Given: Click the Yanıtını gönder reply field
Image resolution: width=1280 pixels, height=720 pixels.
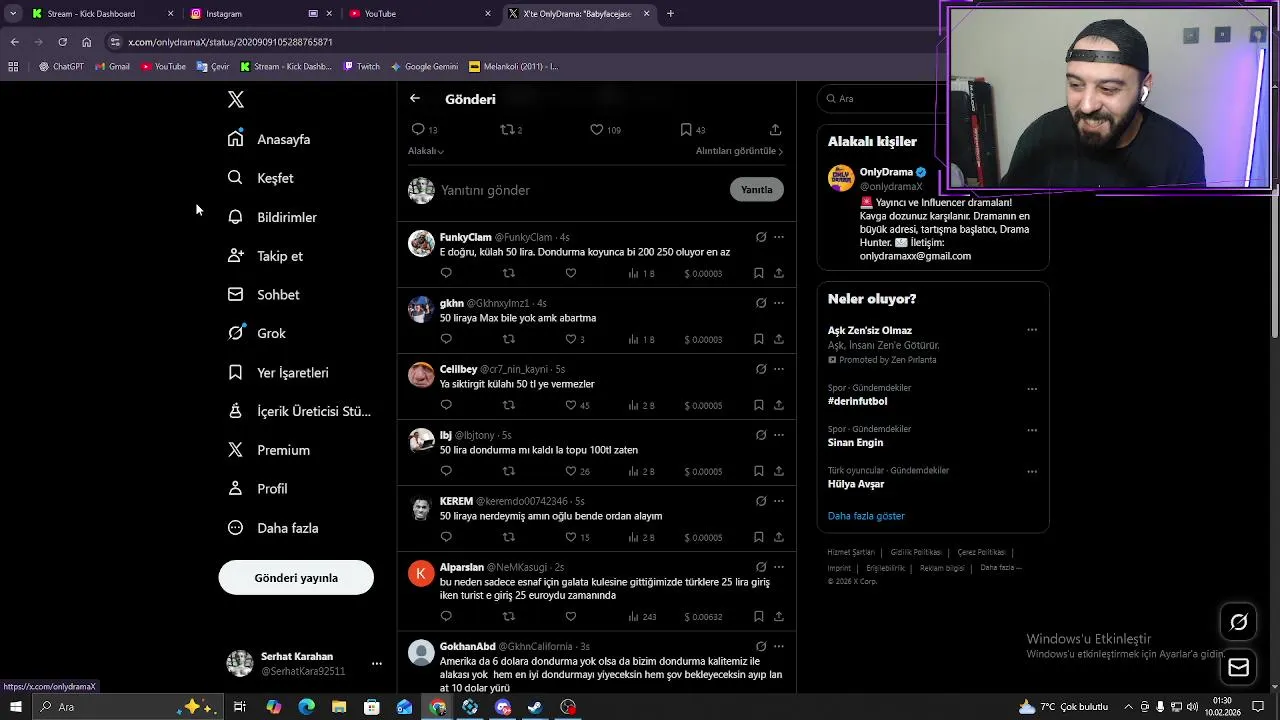Looking at the screenshot, I should coord(580,190).
